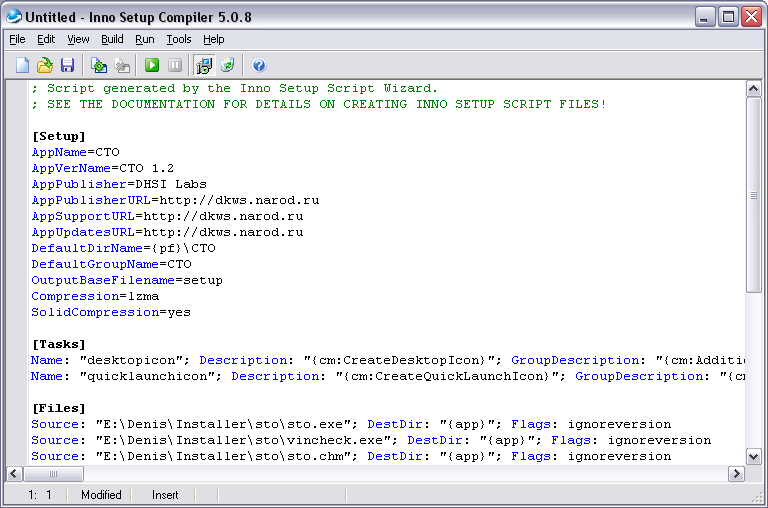Click the sto.chm source line
768x508 pixels.
pos(351,456)
